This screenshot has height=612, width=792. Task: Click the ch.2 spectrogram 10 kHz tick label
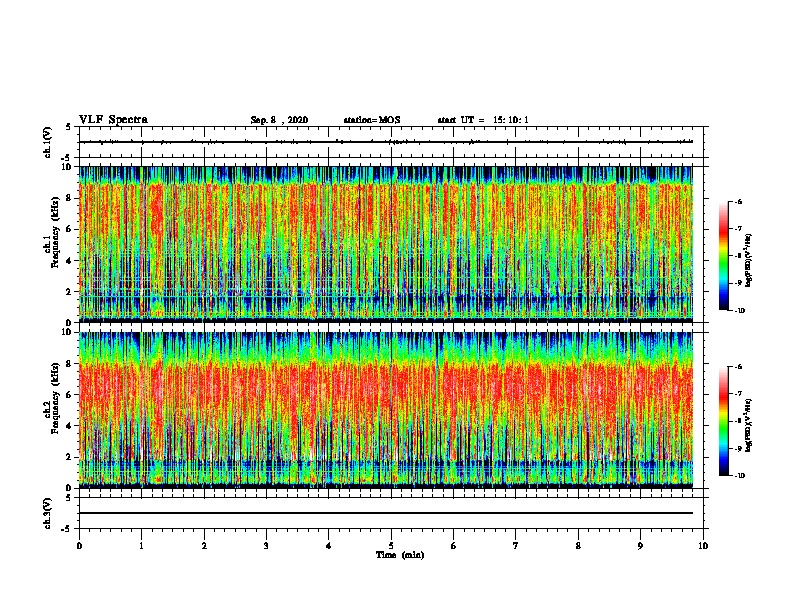(66, 332)
